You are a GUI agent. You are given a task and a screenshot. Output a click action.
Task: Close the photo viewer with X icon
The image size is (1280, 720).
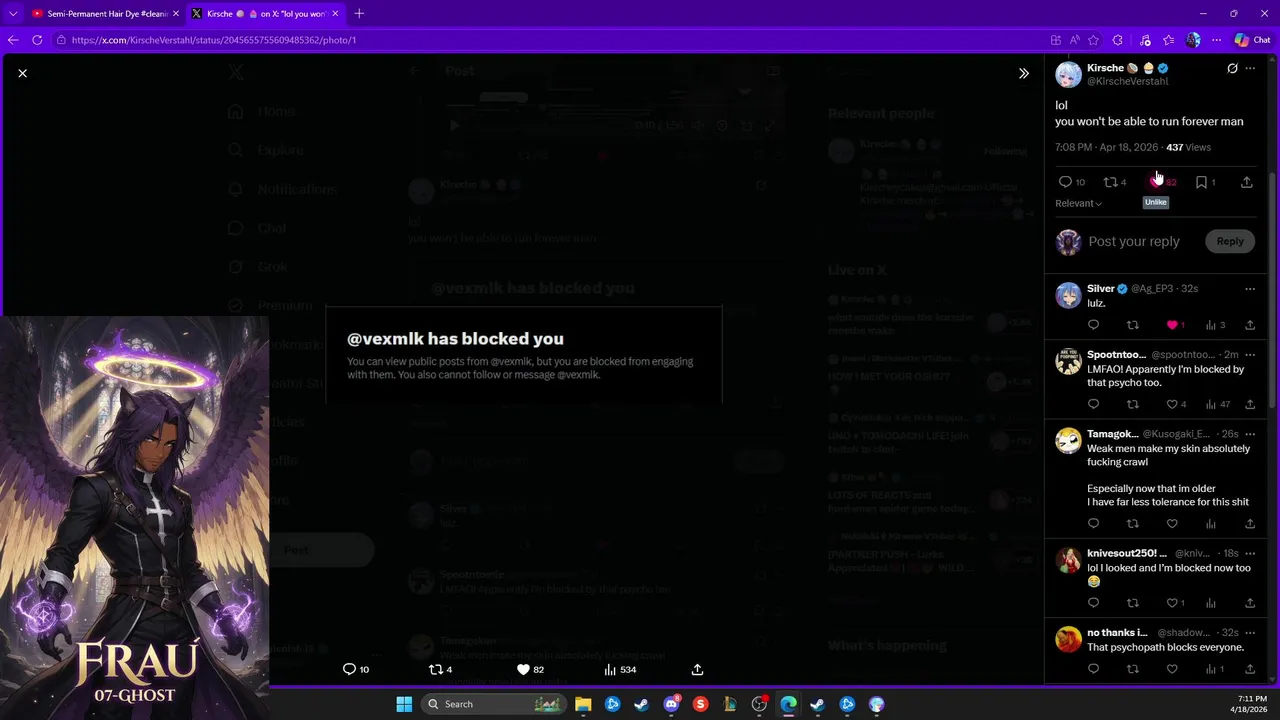pos(22,73)
